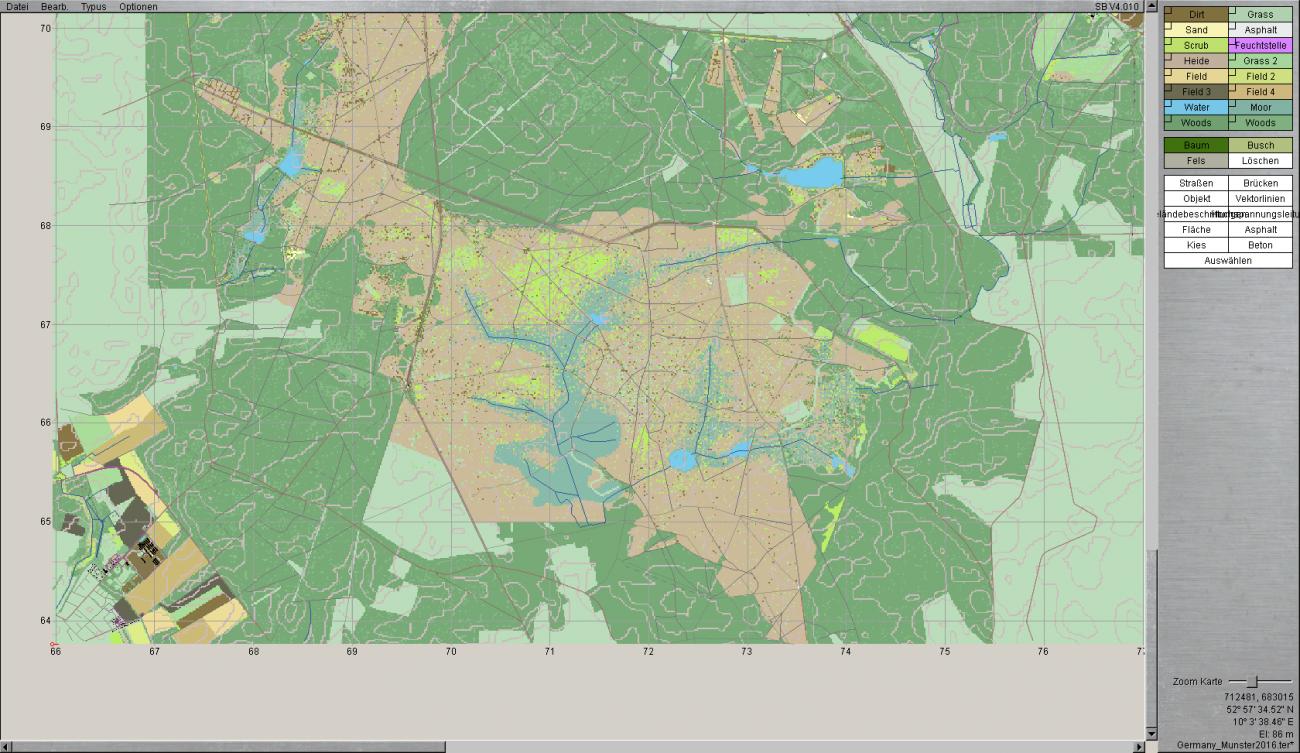
Task: Open the Optionen menu
Action: [x=138, y=7]
